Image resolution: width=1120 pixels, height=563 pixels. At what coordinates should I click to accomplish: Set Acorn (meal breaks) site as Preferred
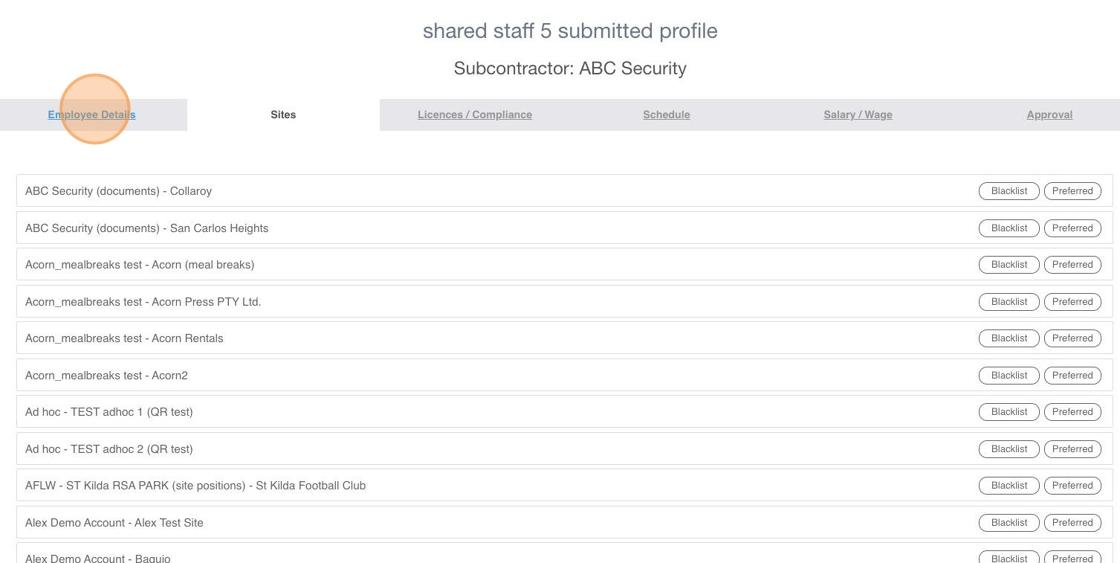(x=1072, y=264)
